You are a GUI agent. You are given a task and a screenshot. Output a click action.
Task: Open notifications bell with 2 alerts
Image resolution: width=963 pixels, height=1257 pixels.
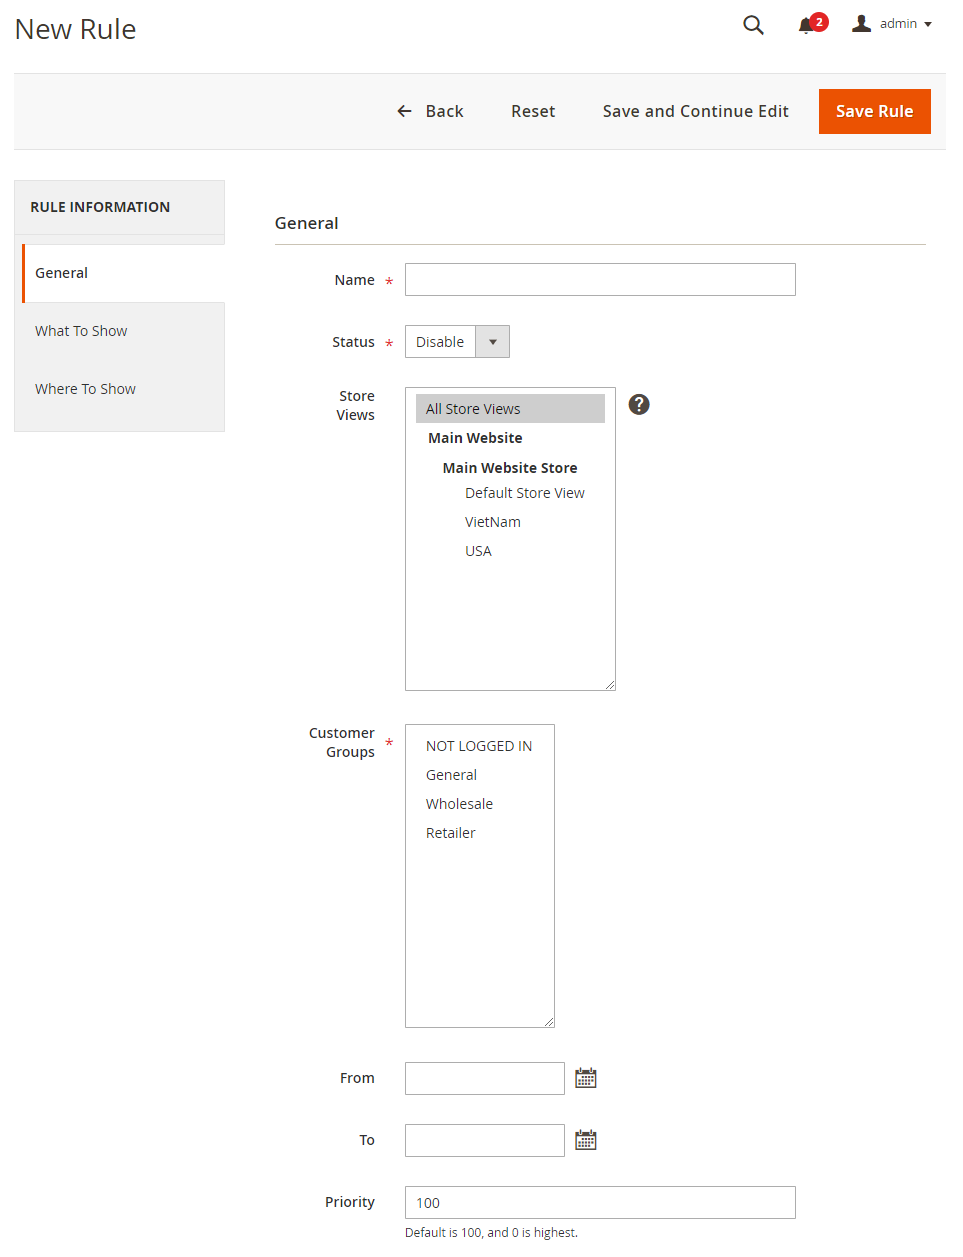(806, 25)
